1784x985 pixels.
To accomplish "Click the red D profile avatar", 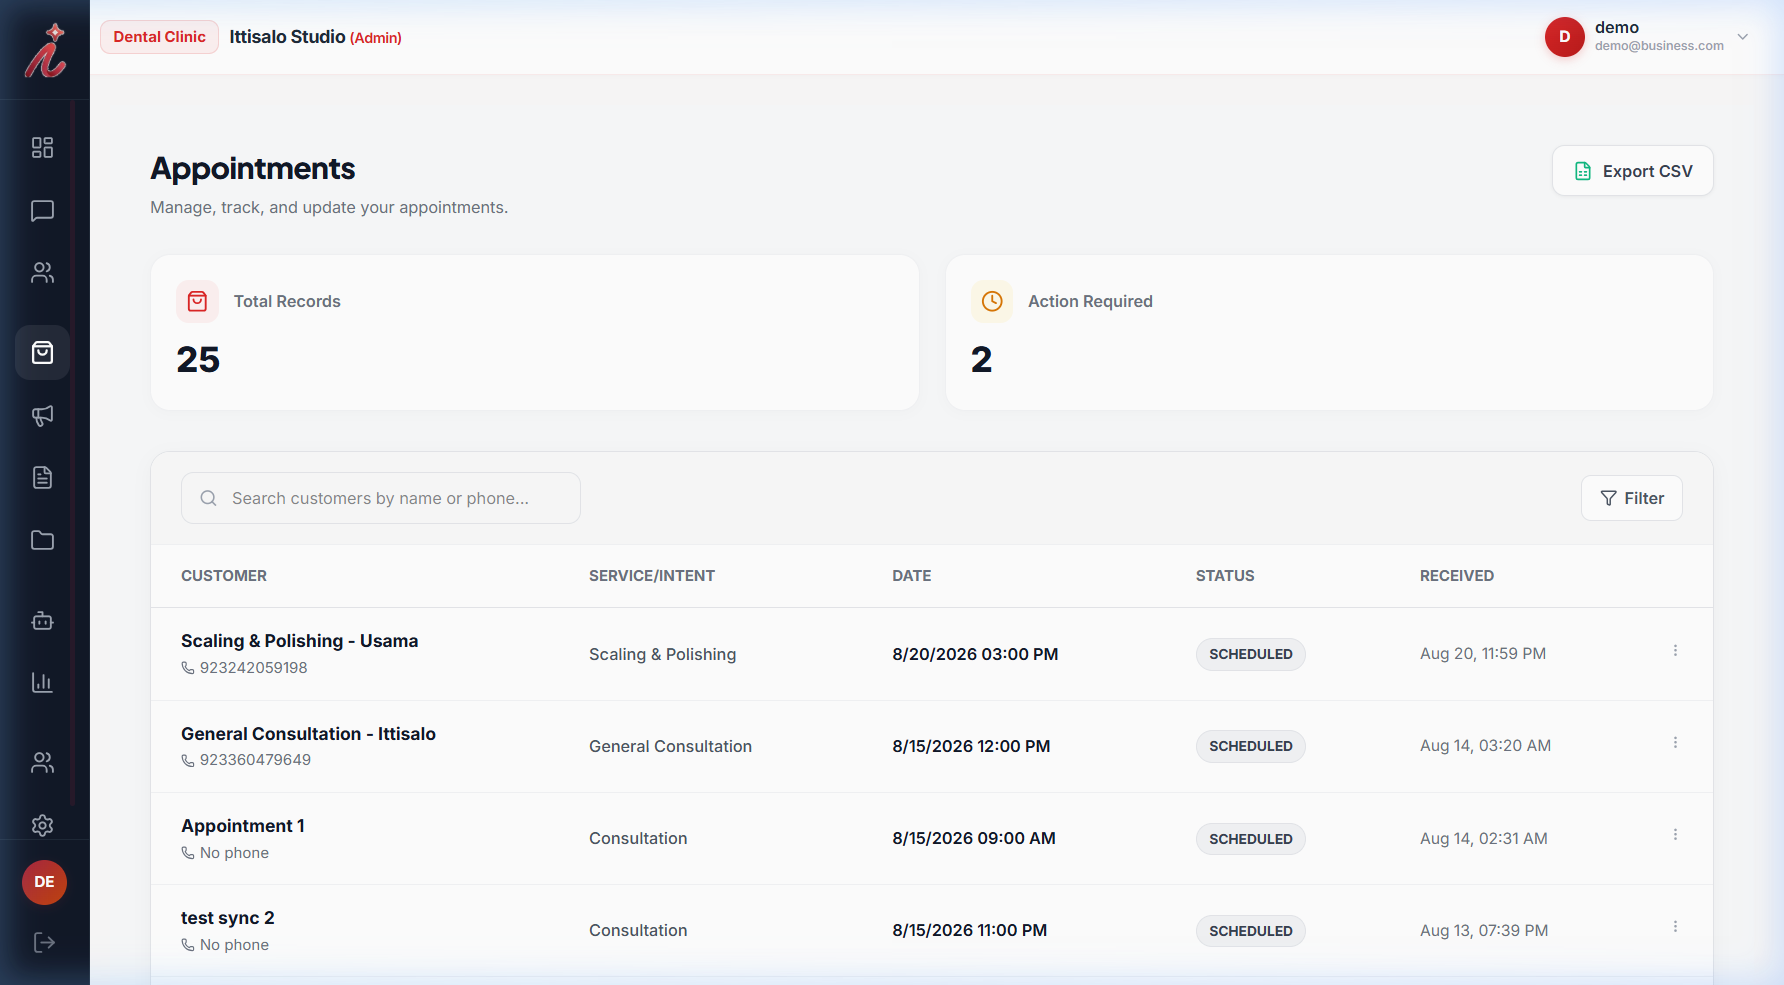I will click(1564, 37).
